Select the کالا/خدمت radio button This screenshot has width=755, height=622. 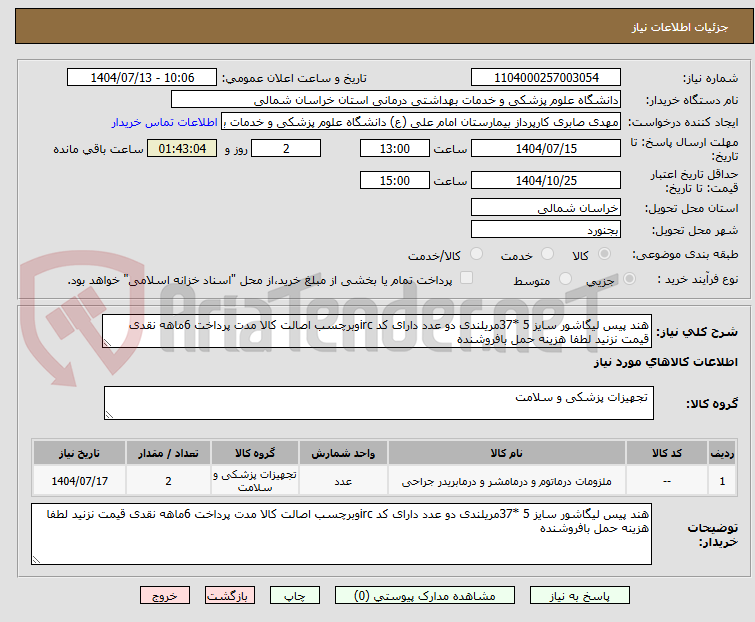tap(476, 254)
